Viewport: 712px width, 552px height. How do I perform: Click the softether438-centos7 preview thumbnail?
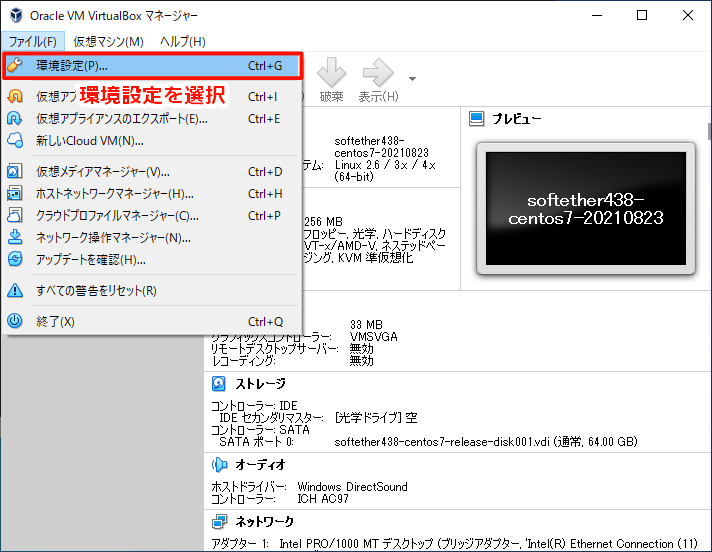(x=586, y=208)
